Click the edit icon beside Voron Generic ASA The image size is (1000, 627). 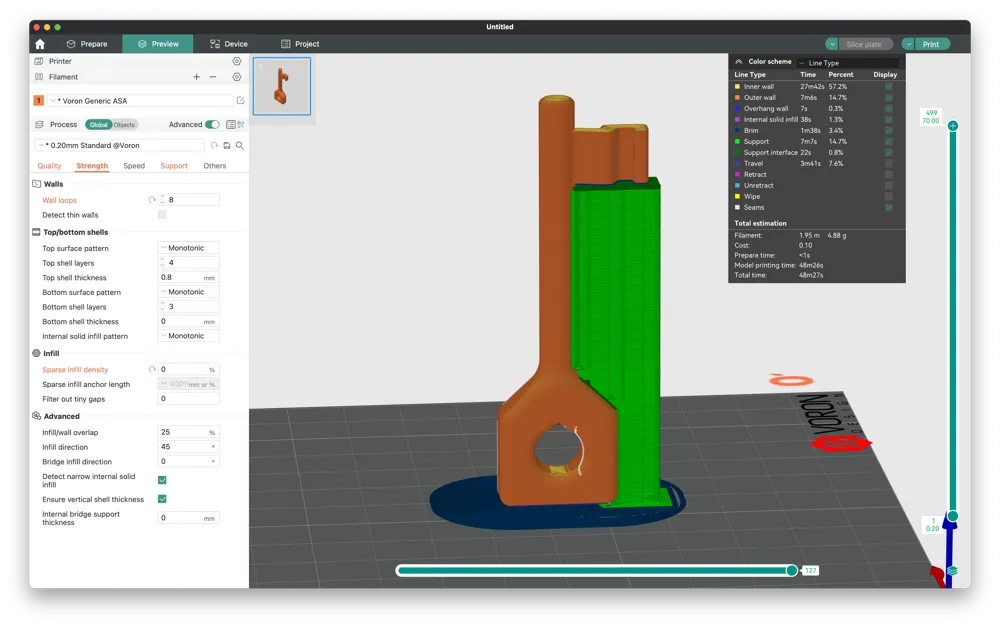click(x=241, y=101)
